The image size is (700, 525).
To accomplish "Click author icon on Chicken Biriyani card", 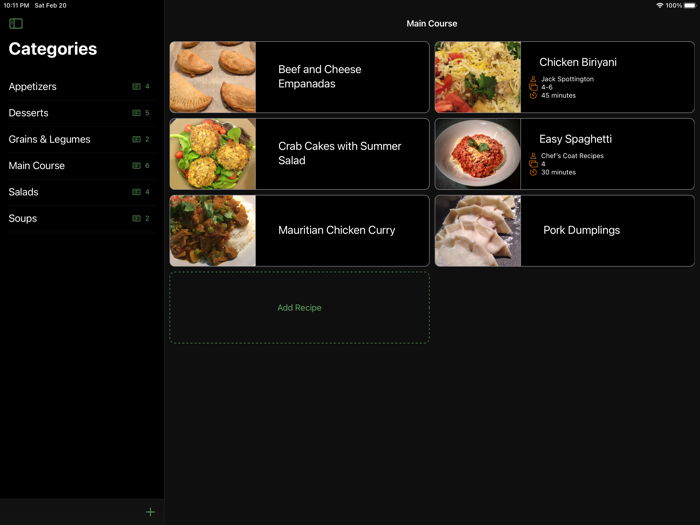I will click(533, 79).
